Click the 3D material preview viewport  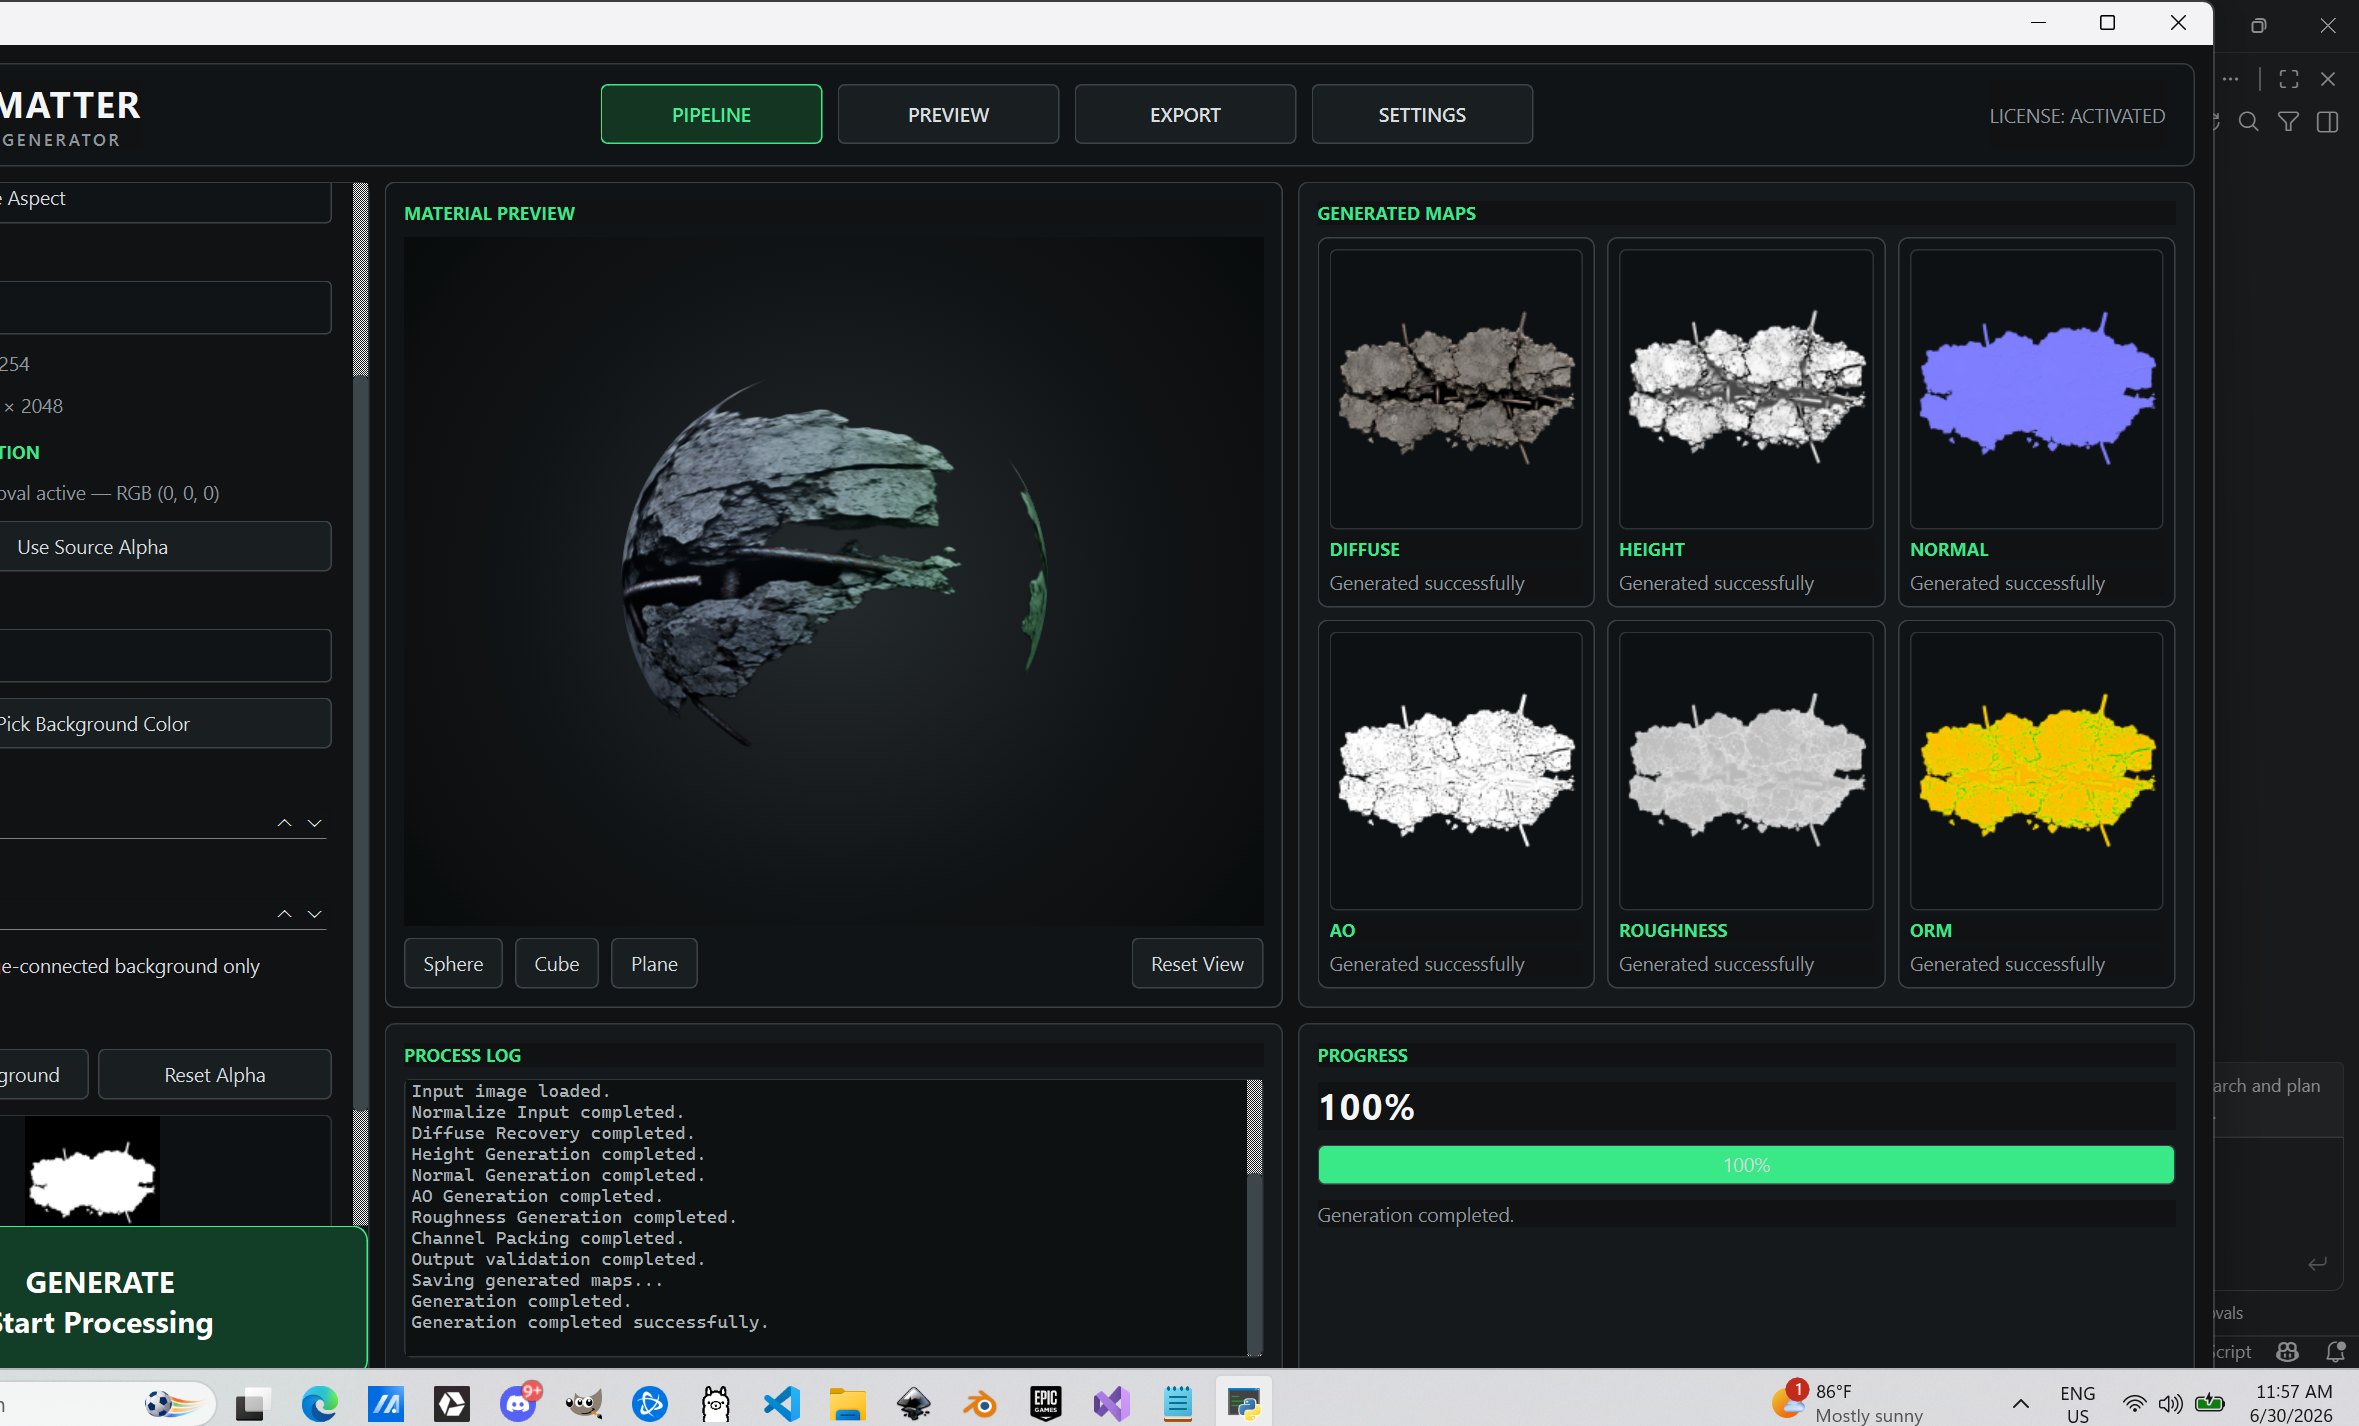point(833,581)
